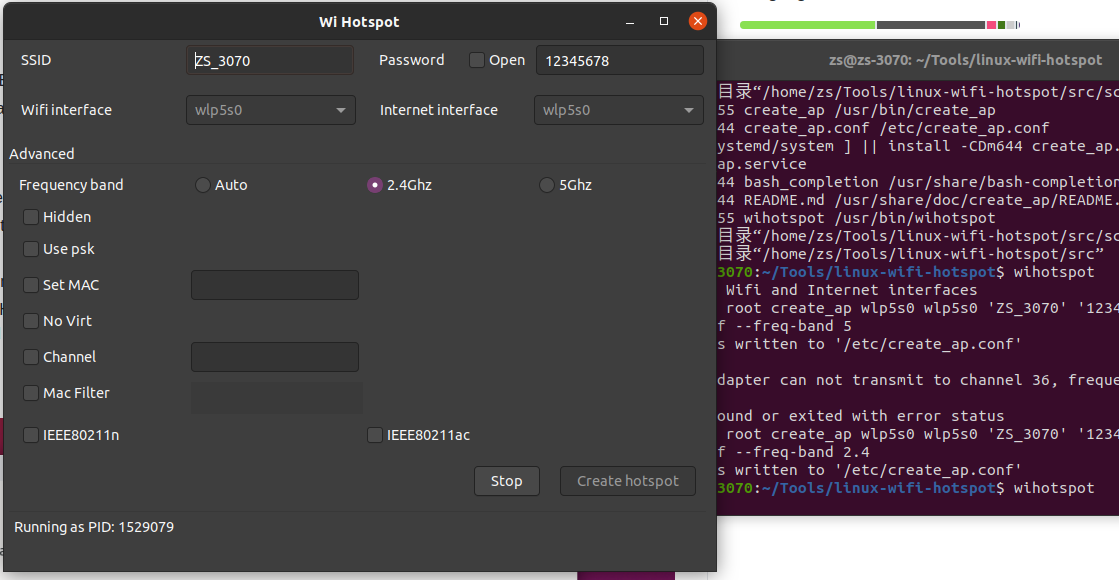Viewport: 1119px width, 580px height.
Task: Enable the Channel option
Action: [x=31, y=357]
